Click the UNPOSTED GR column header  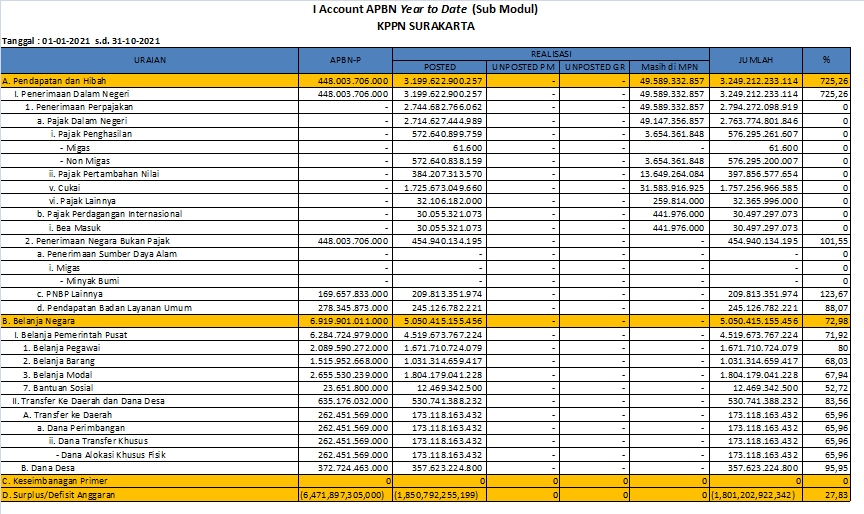[595, 67]
